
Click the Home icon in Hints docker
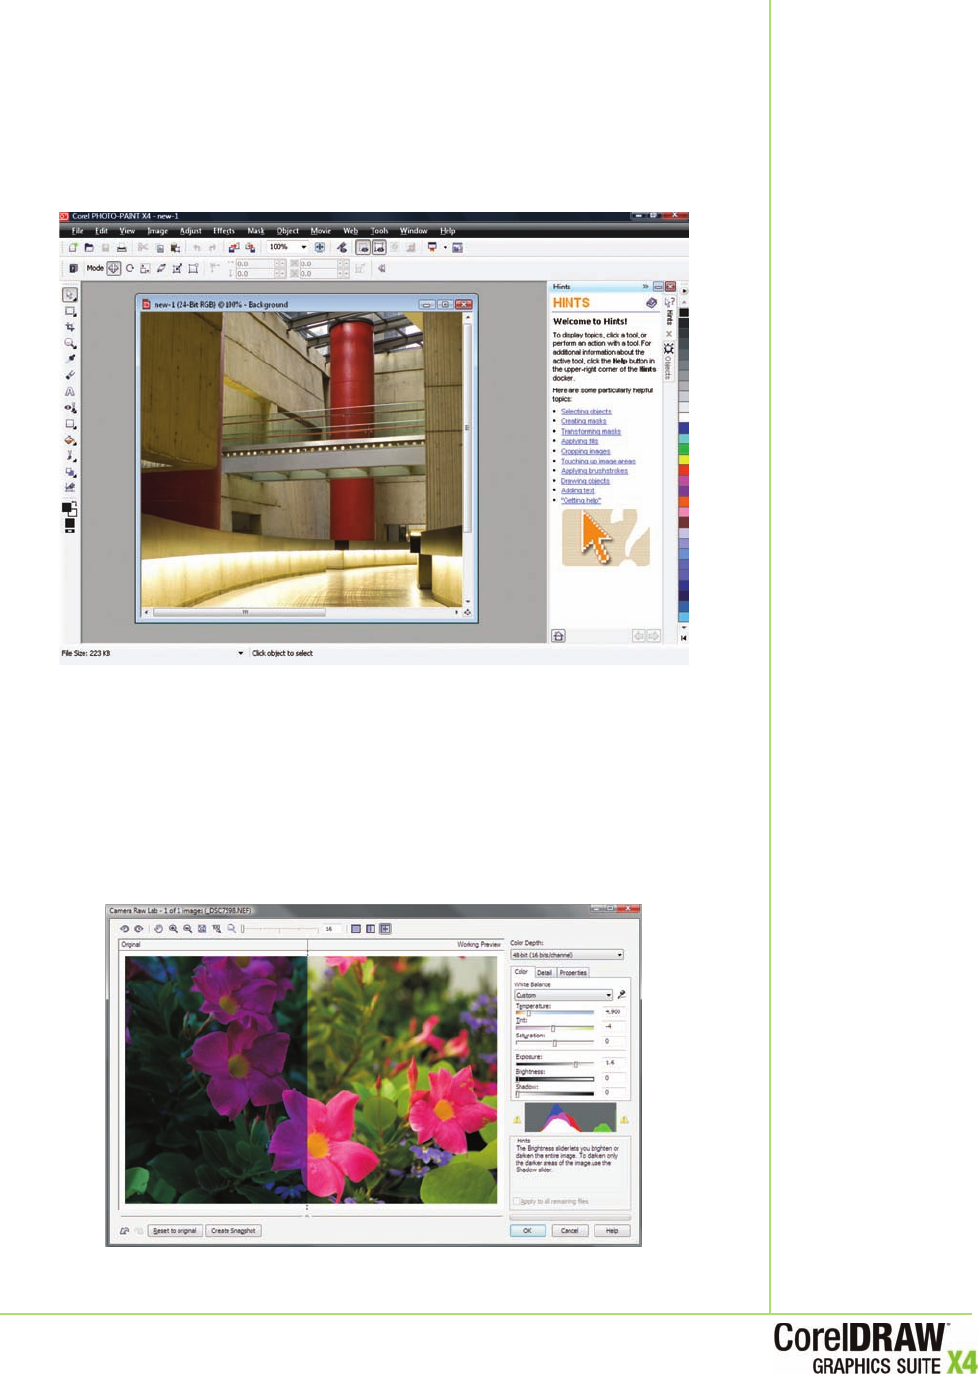coord(558,636)
